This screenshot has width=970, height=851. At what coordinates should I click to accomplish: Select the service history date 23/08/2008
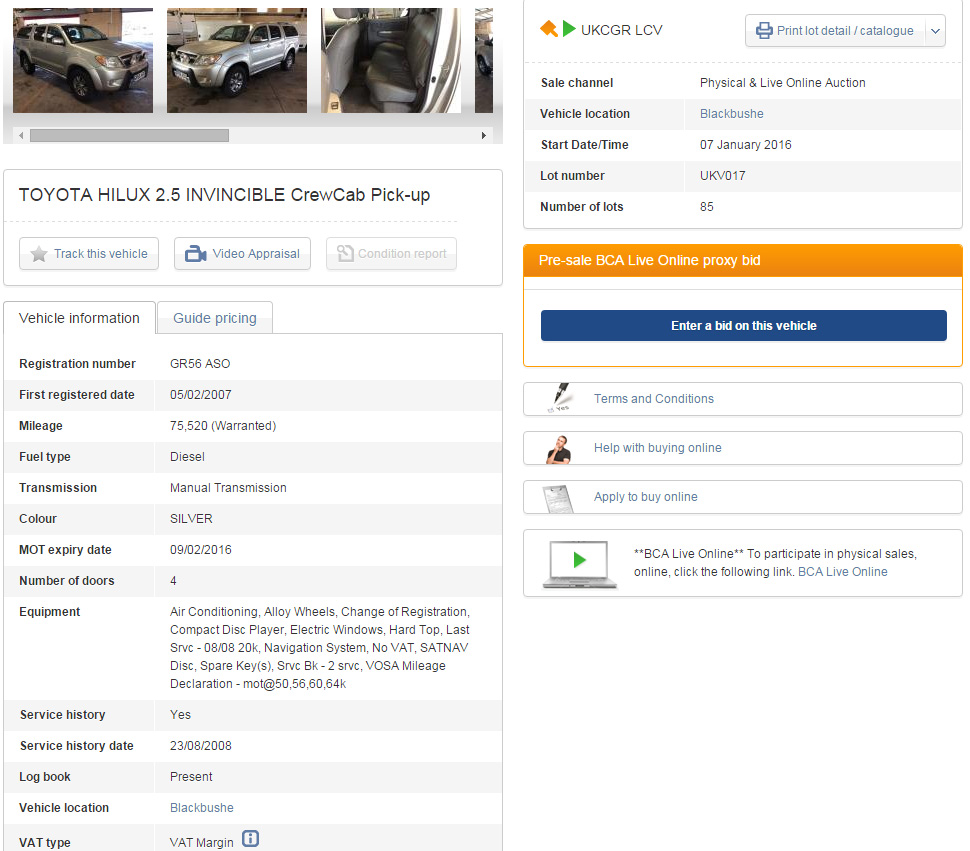pyautogui.click(x=200, y=746)
